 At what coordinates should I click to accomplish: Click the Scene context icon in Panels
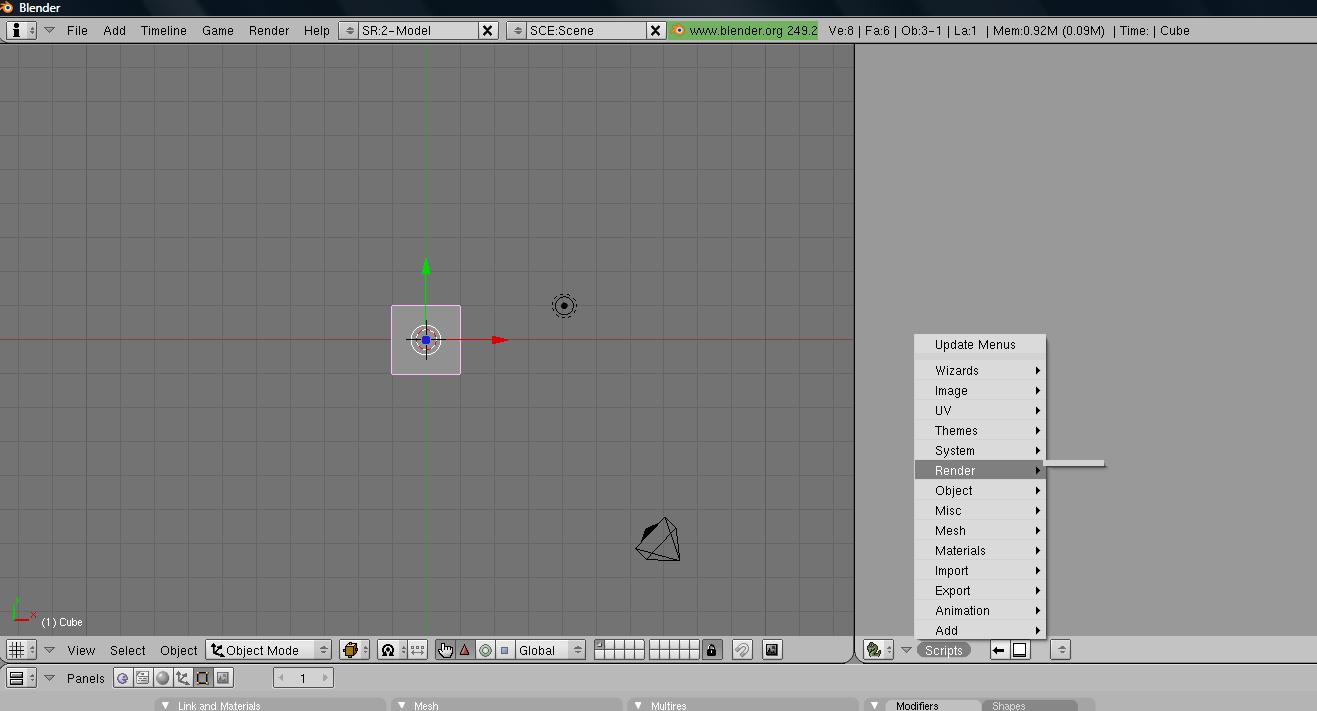[x=223, y=678]
